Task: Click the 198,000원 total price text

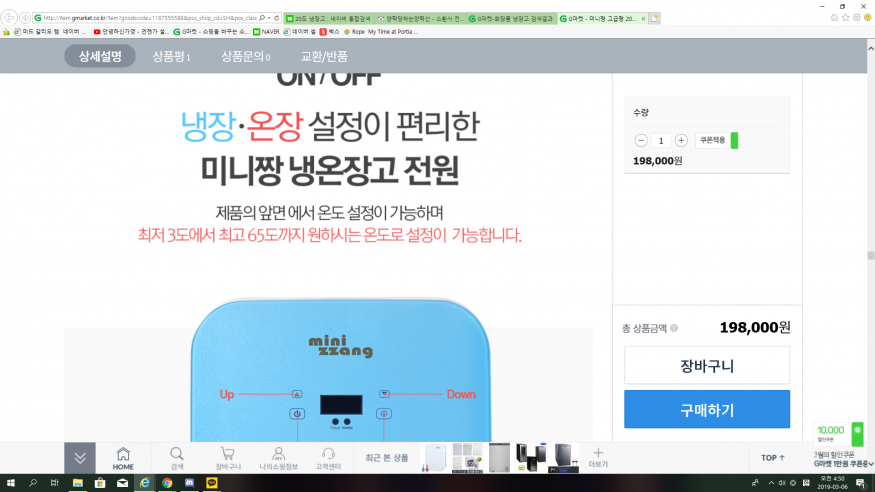Action: (x=754, y=327)
